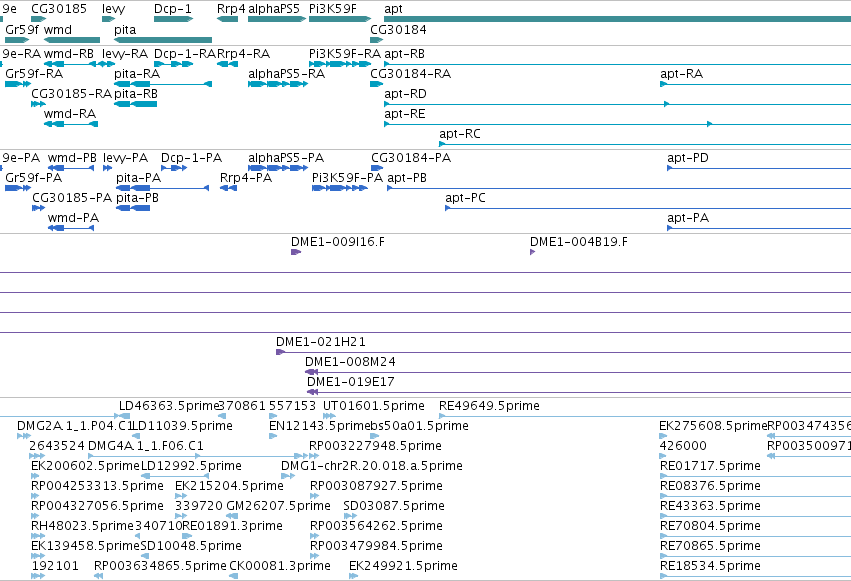
Task: Select transcript wmd-RB
Action: tap(68, 54)
